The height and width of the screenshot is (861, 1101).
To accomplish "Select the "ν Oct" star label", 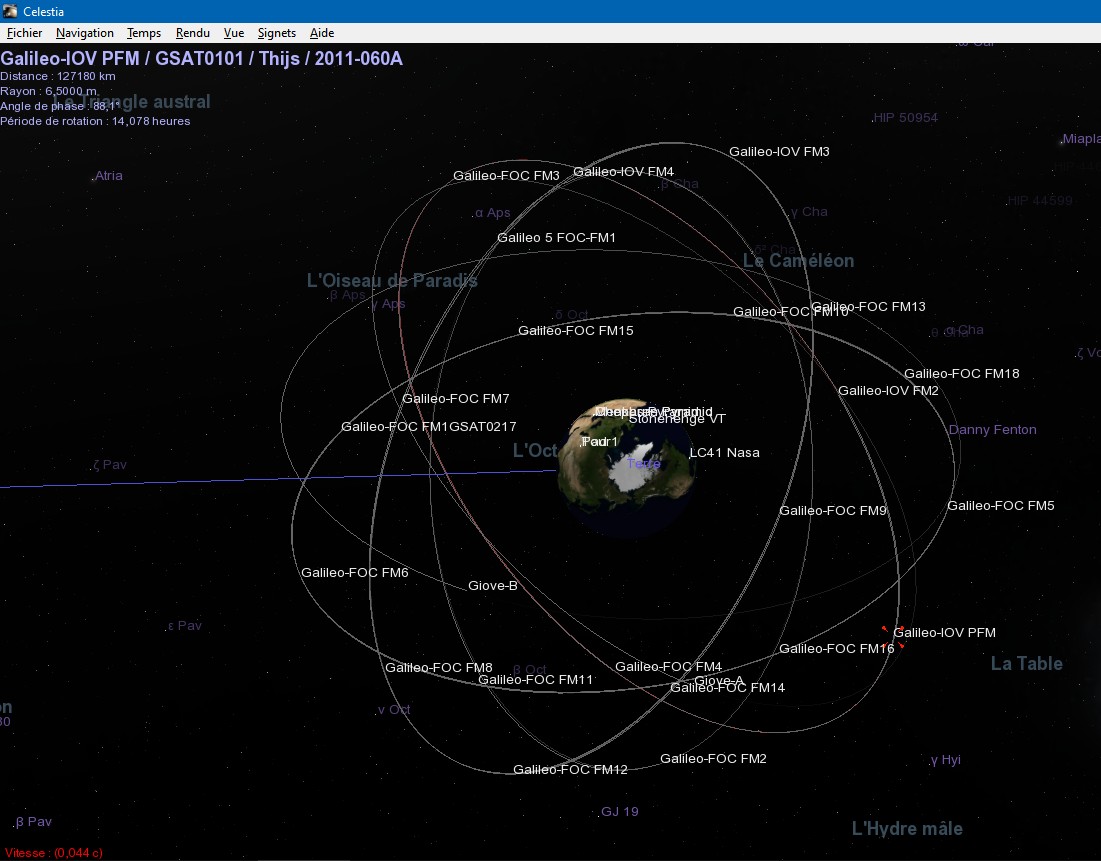I will [x=394, y=710].
